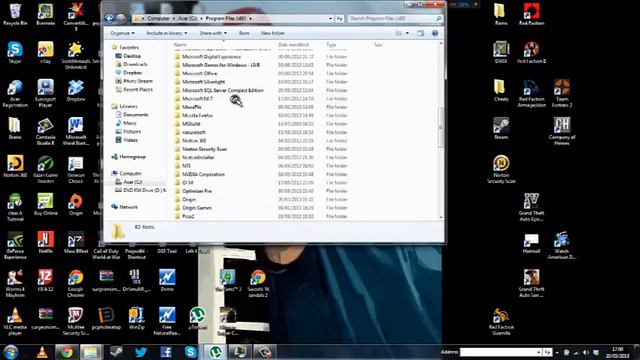Expand the path arrow after Program Files (x86)
This screenshot has height=360, width=640.
click(250, 19)
